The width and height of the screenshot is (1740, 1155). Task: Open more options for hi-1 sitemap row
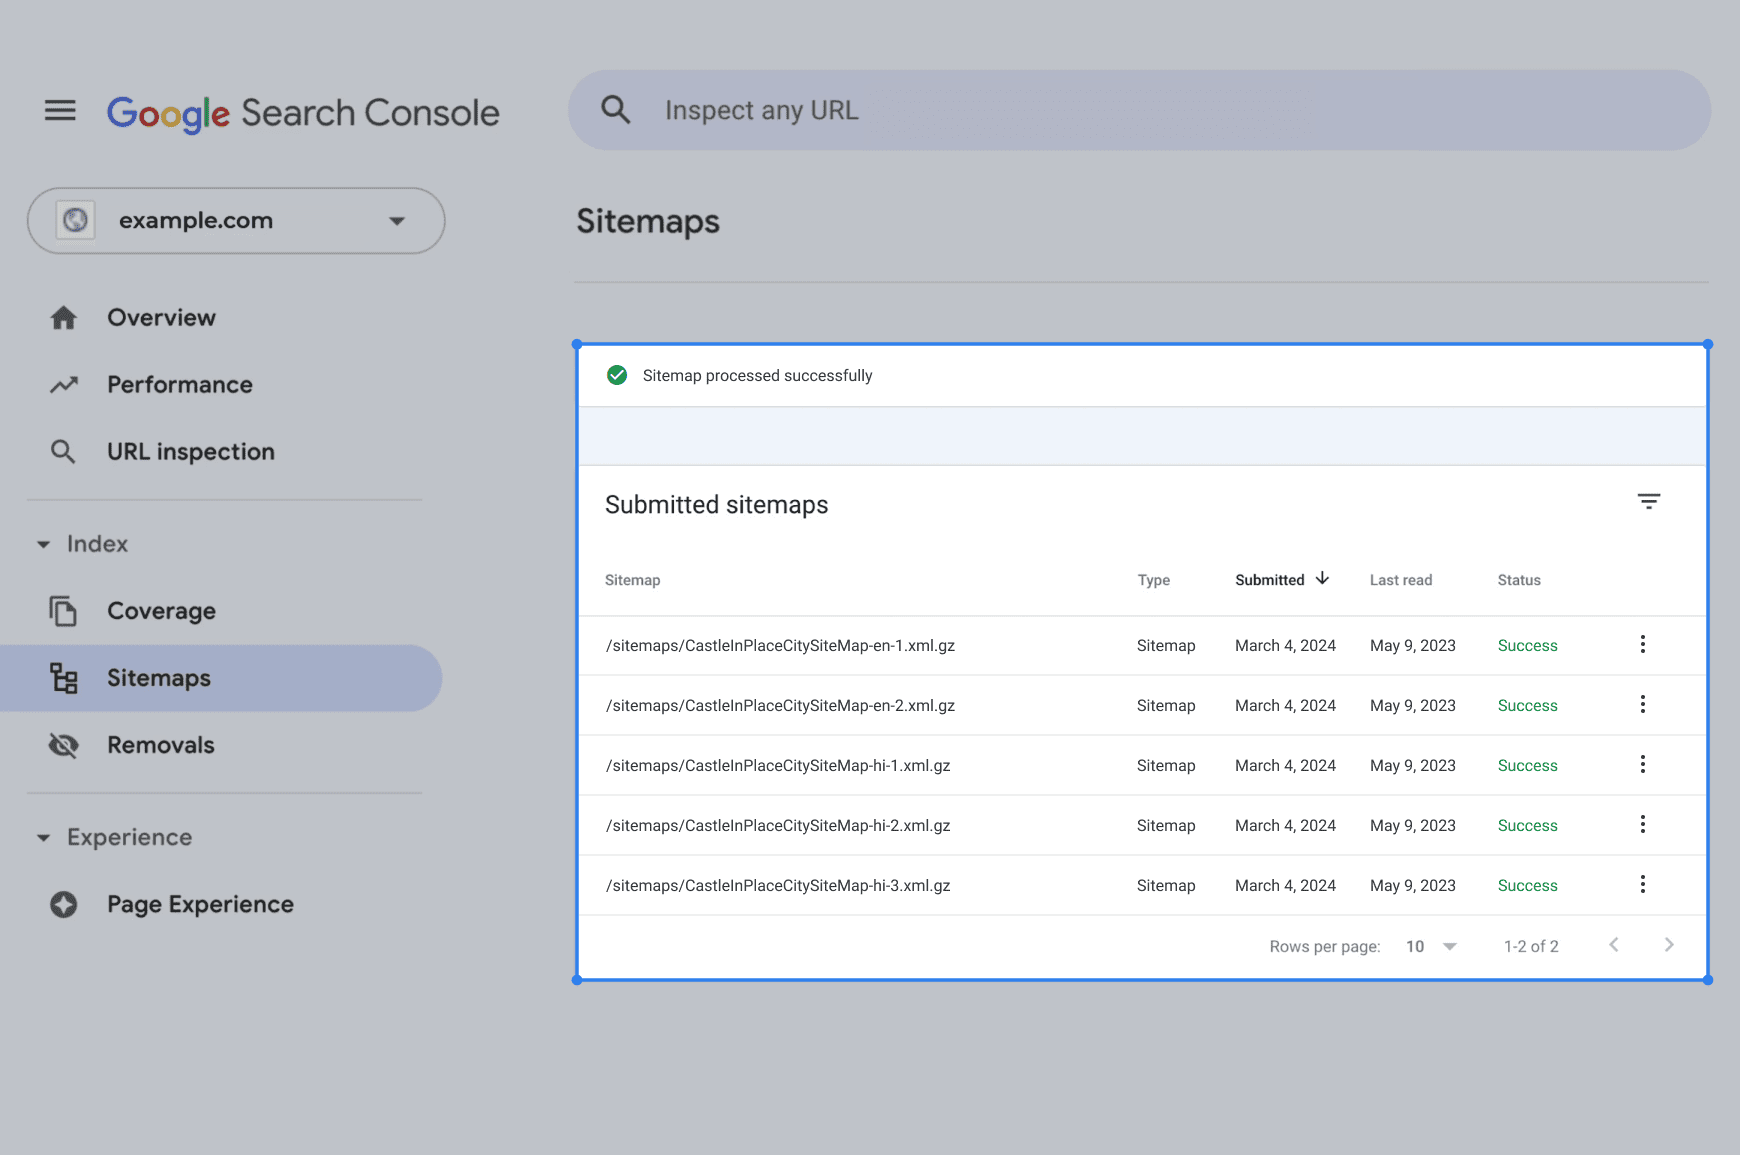1642,765
